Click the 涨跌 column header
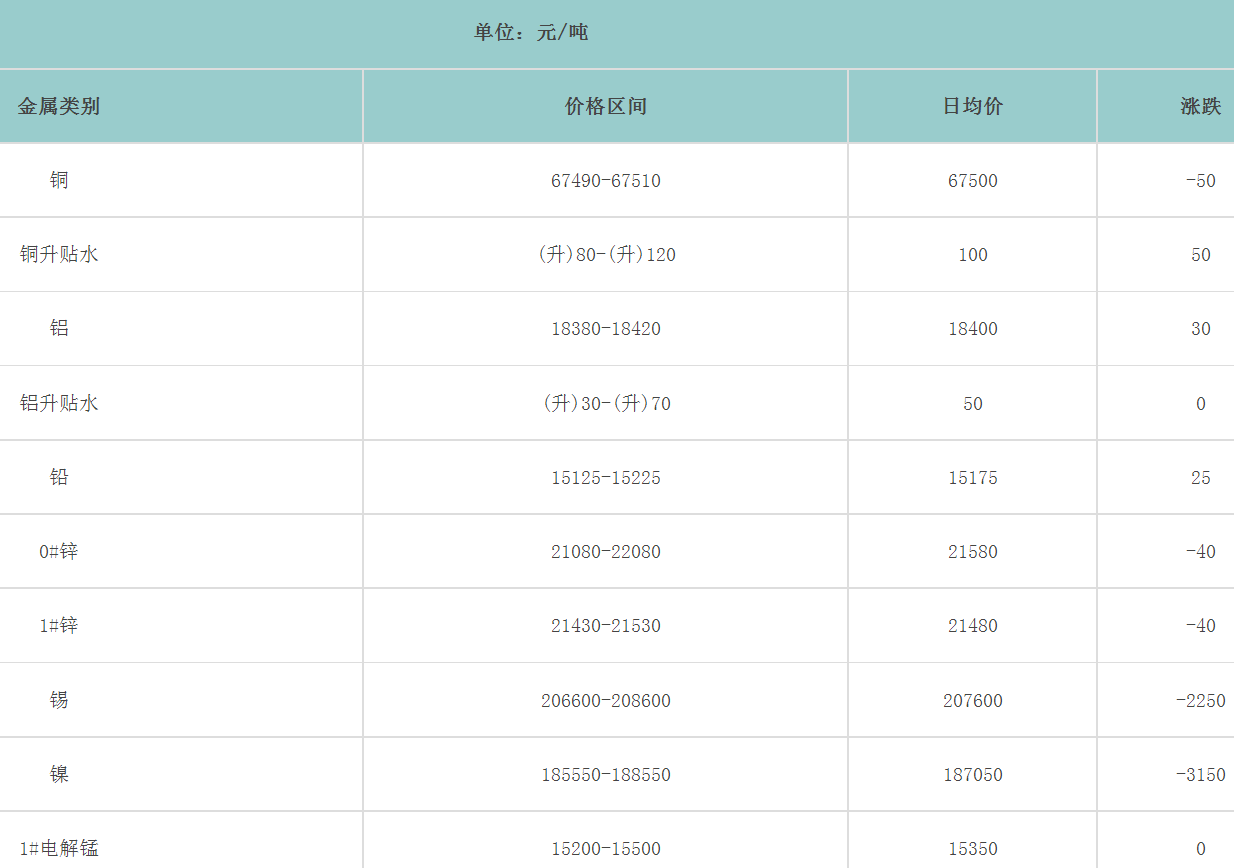The height and width of the screenshot is (868, 1234). point(1200,107)
